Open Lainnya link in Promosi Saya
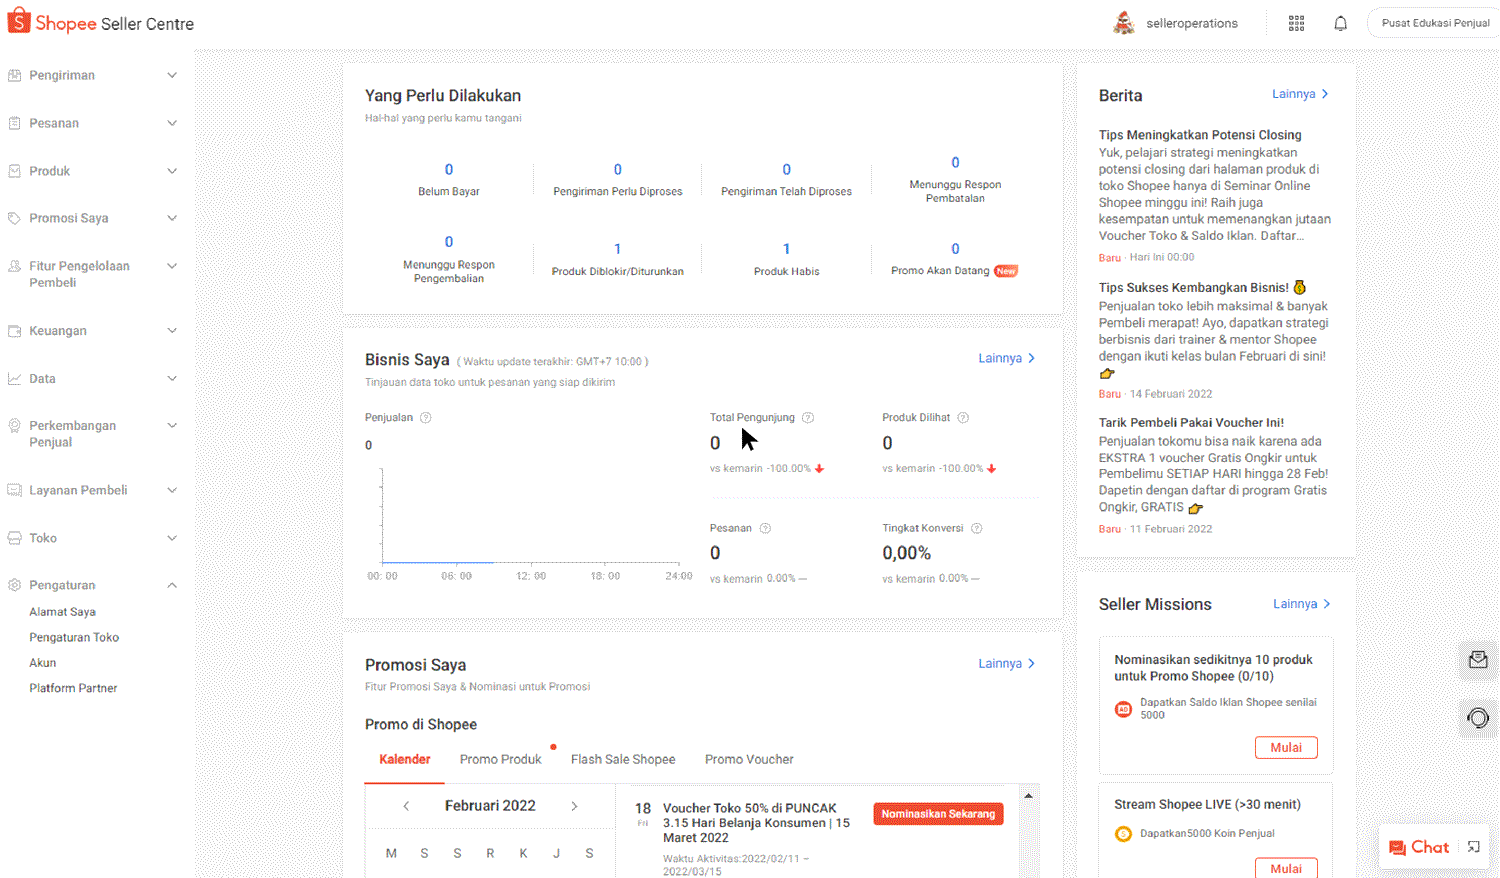1500x878 pixels. pyautogui.click(x=1006, y=663)
